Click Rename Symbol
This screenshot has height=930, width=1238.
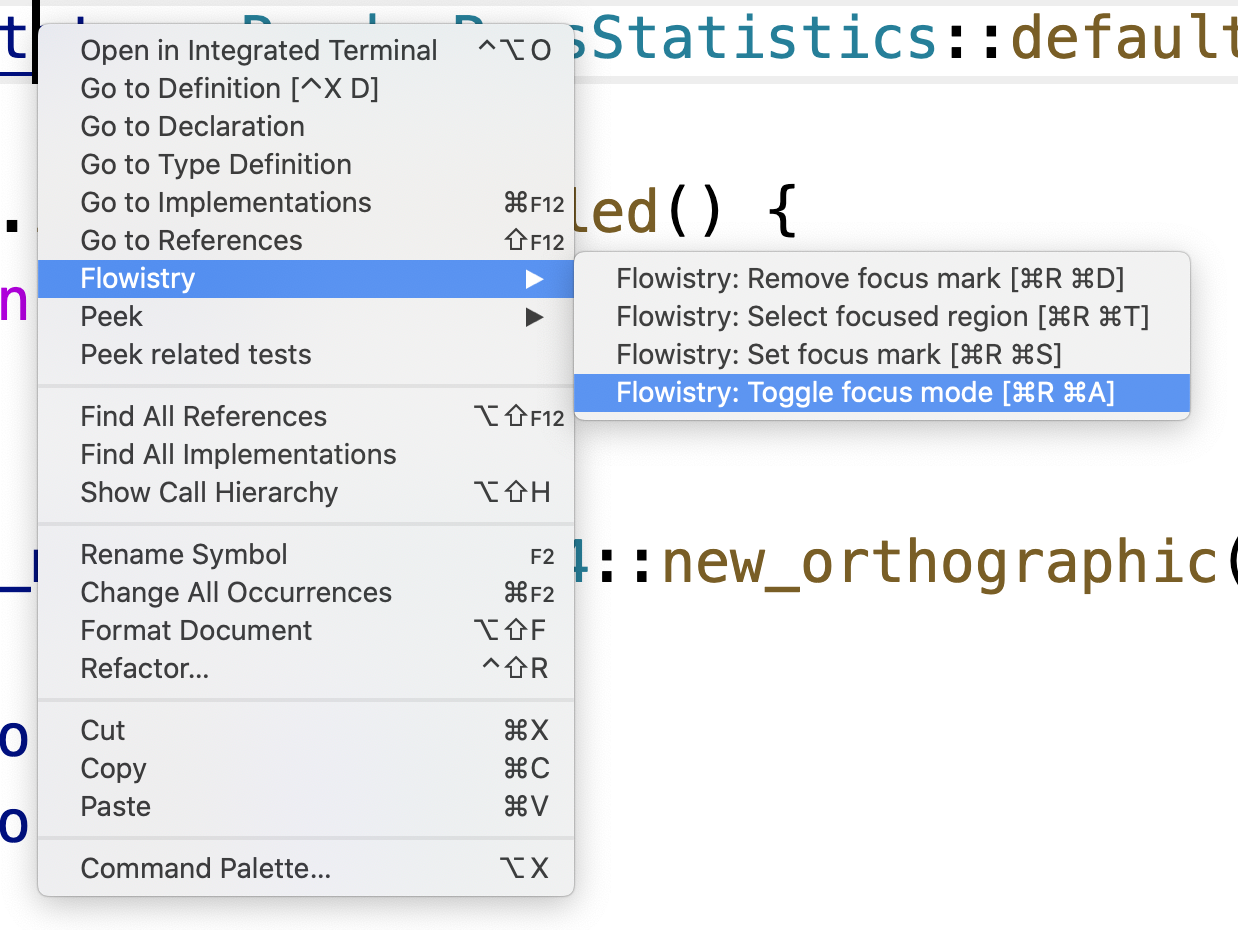[x=184, y=555]
